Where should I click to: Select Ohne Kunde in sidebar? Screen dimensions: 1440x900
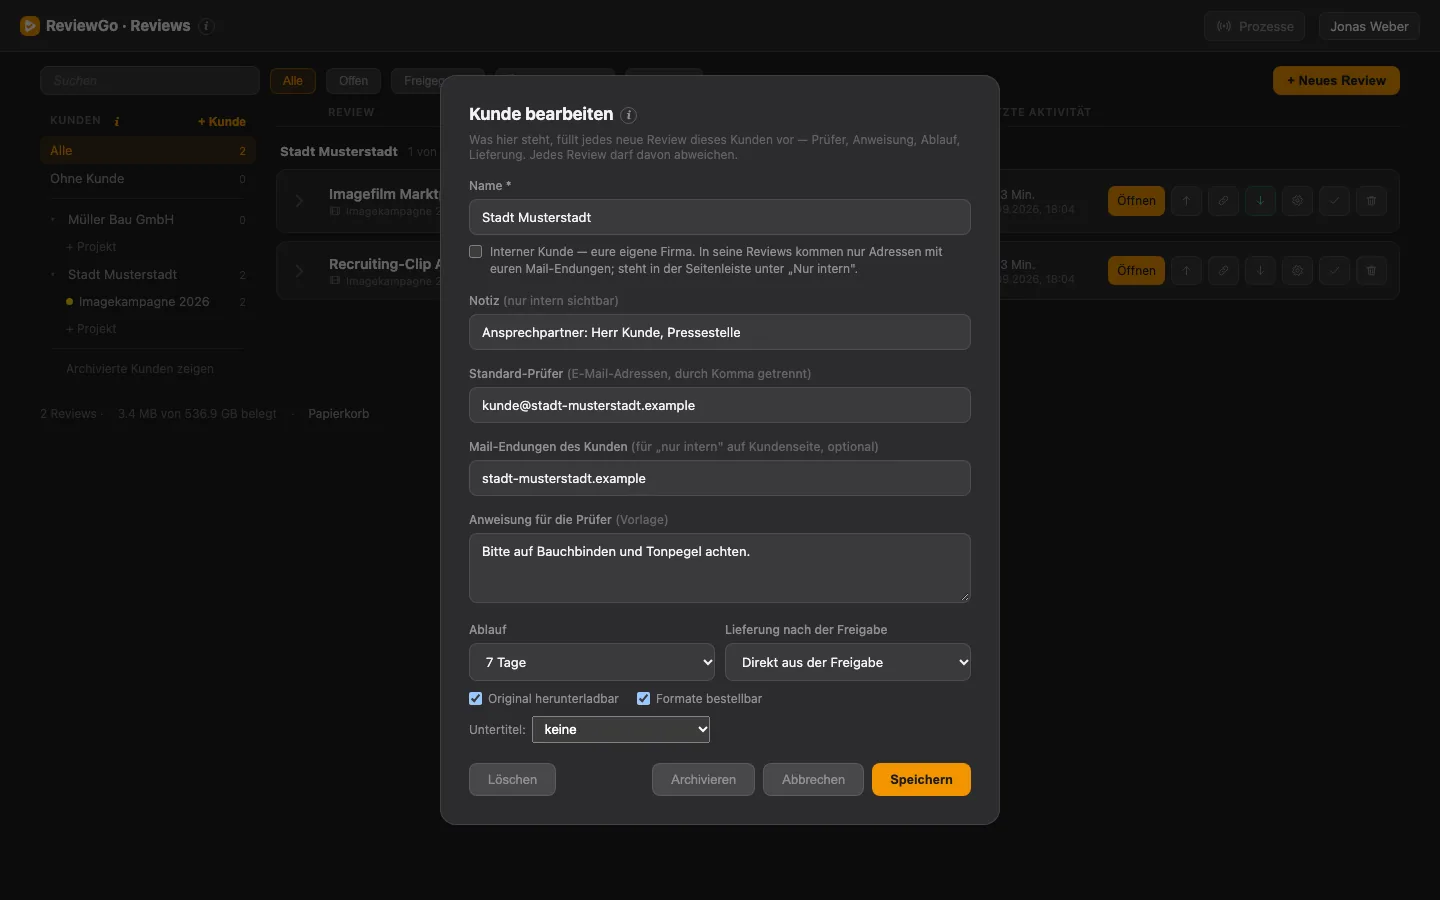(x=148, y=179)
